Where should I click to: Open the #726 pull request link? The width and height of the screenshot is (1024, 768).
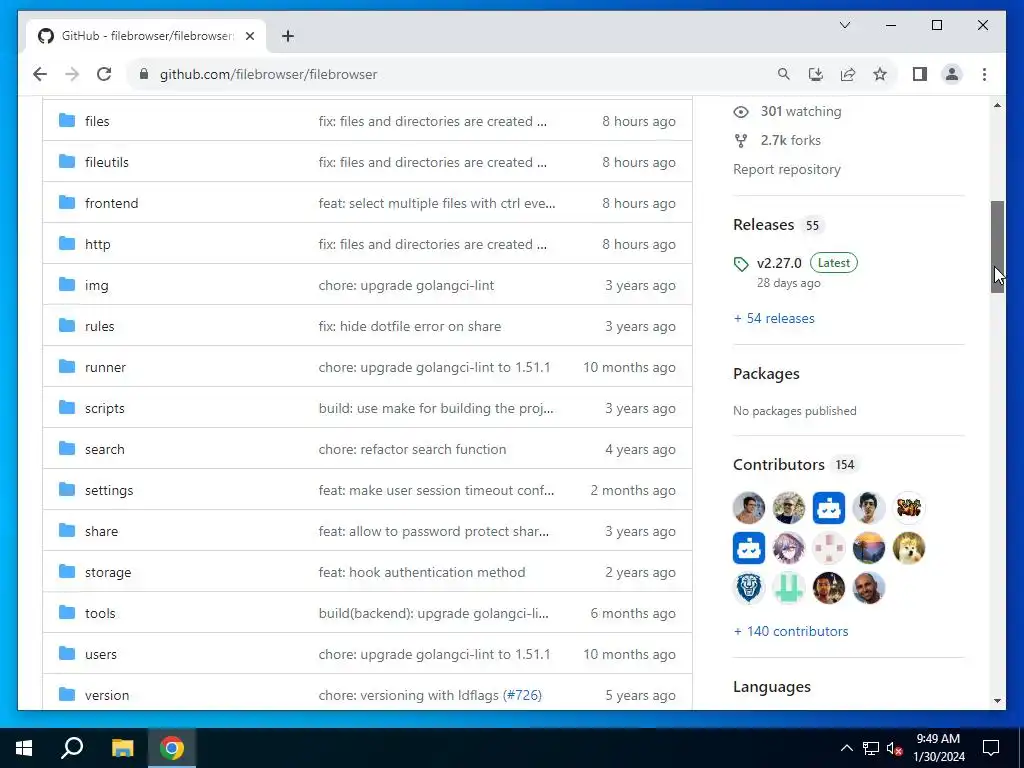click(524, 696)
